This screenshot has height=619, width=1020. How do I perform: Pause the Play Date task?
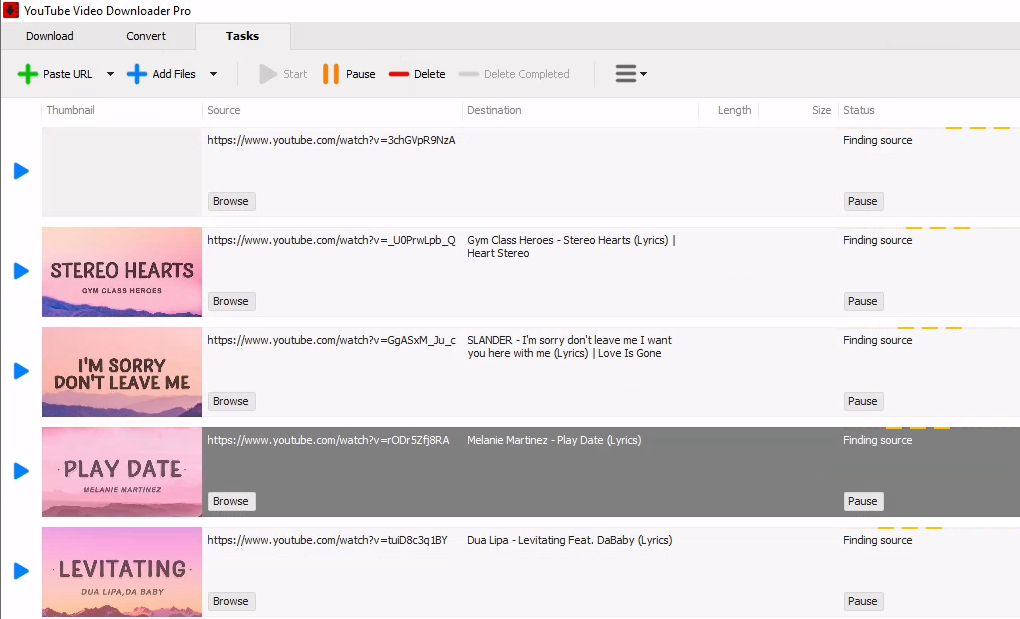pos(863,502)
